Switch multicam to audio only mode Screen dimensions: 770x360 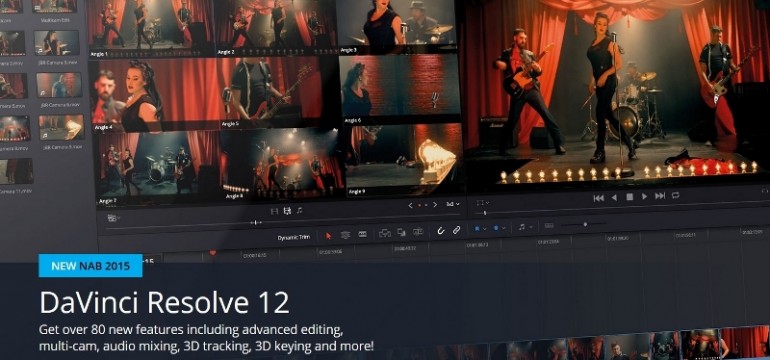click(300, 210)
